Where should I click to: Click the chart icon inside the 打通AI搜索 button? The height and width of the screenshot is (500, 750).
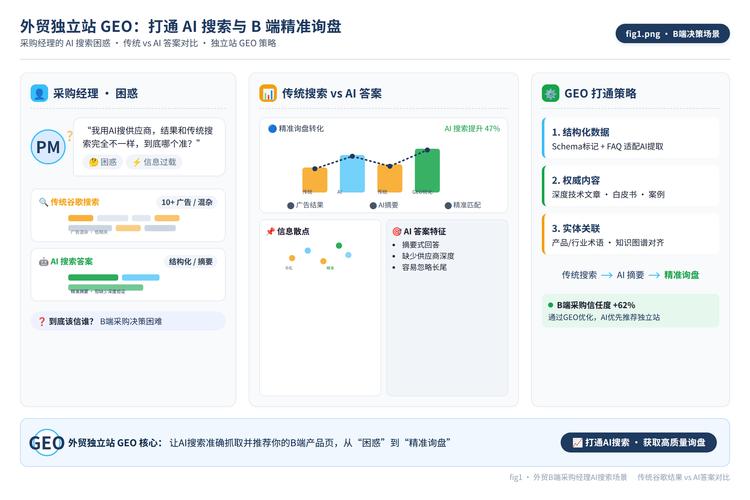(577, 443)
